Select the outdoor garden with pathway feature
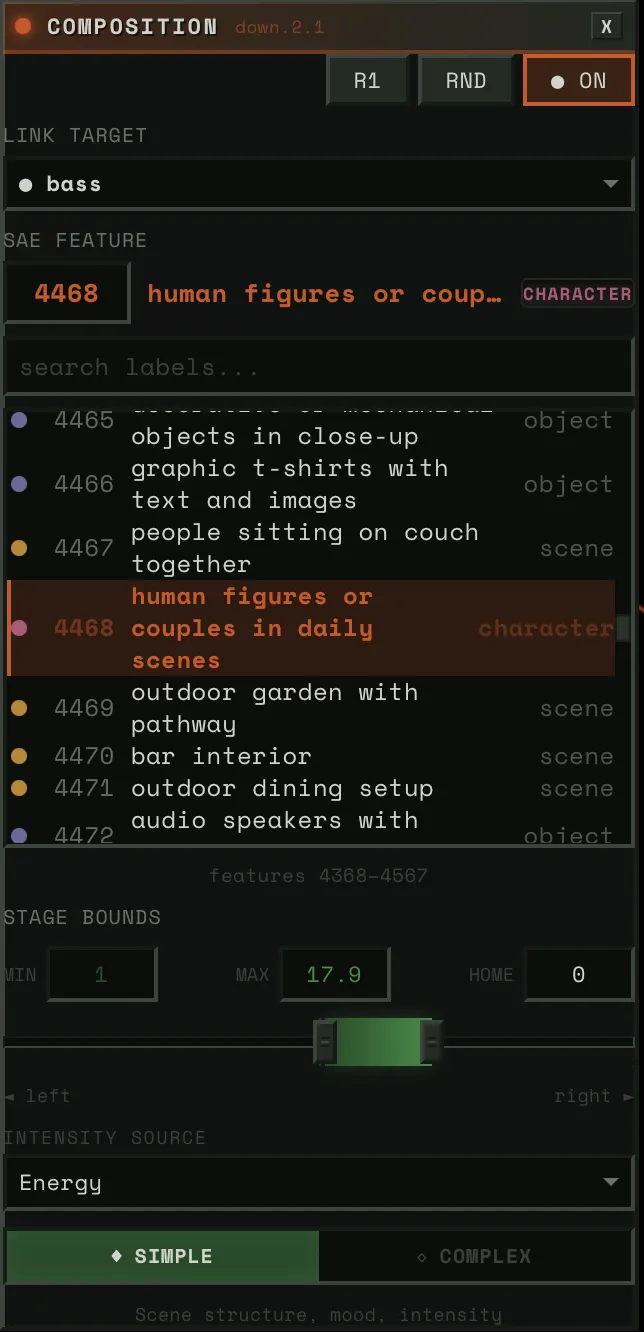This screenshot has width=644, height=1332. coord(274,708)
